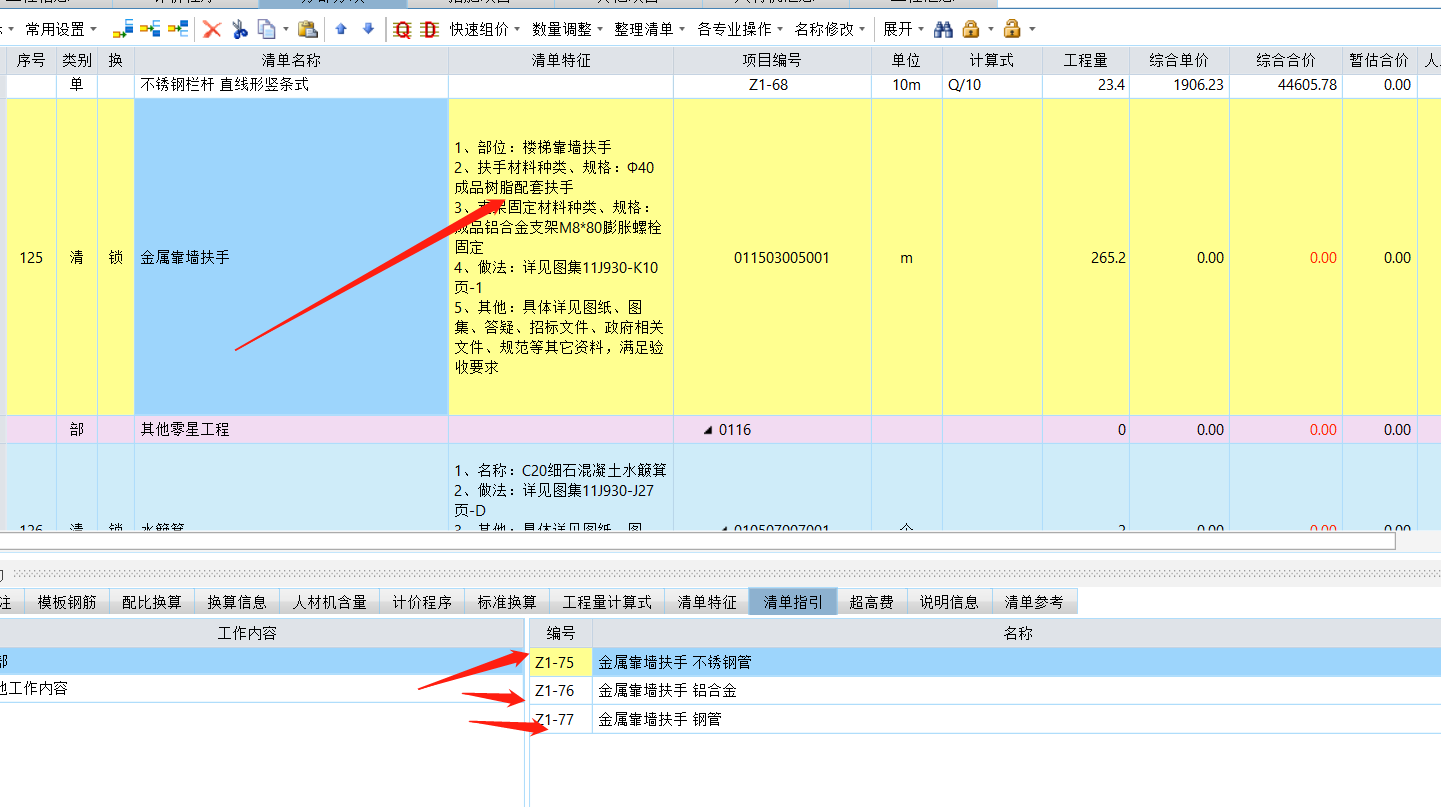Click the 不锈钢栏杆 直线形竖条式 cell
The height and width of the screenshot is (807, 1441).
pyautogui.click(x=291, y=85)
